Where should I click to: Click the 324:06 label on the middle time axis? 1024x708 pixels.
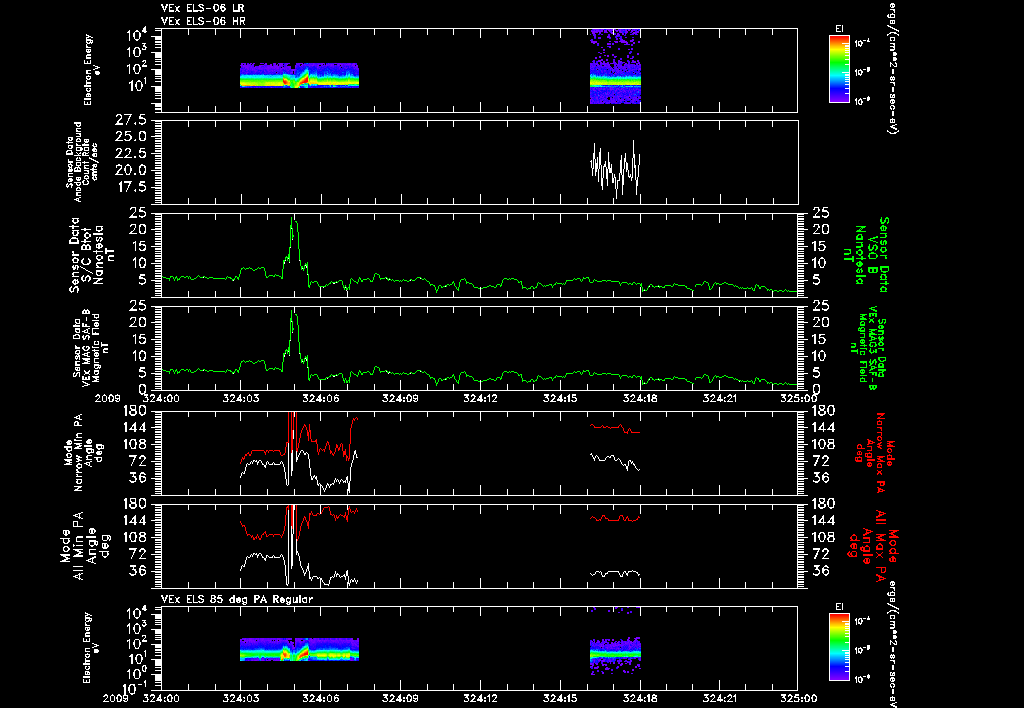click(321, 397)
